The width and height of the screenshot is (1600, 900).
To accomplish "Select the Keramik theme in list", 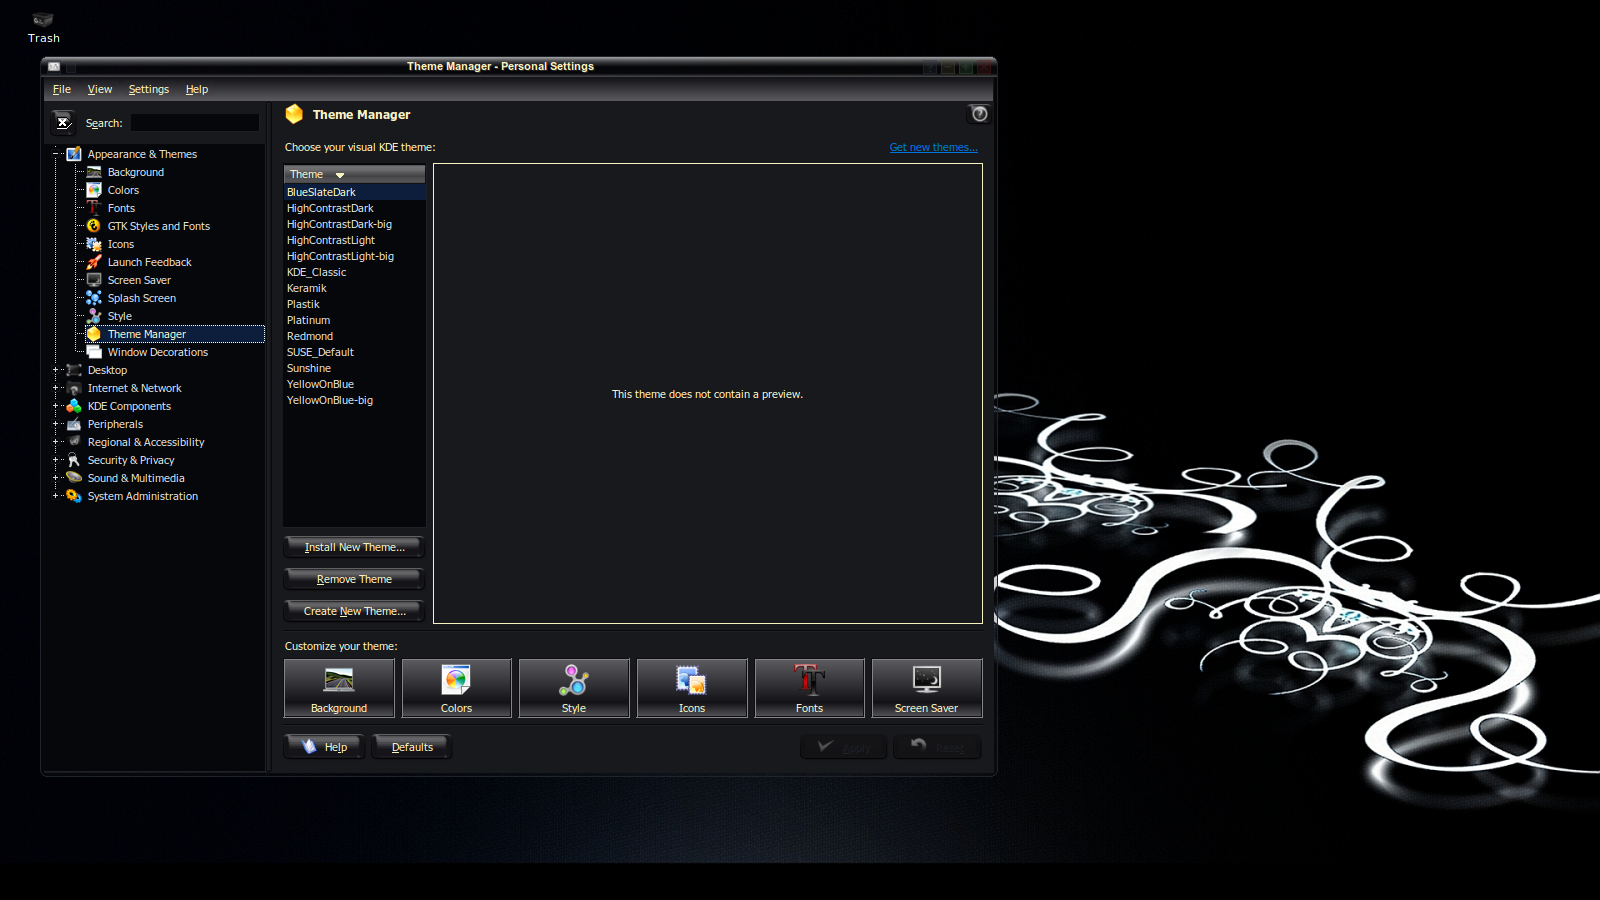I will click(x=307, y=288).
